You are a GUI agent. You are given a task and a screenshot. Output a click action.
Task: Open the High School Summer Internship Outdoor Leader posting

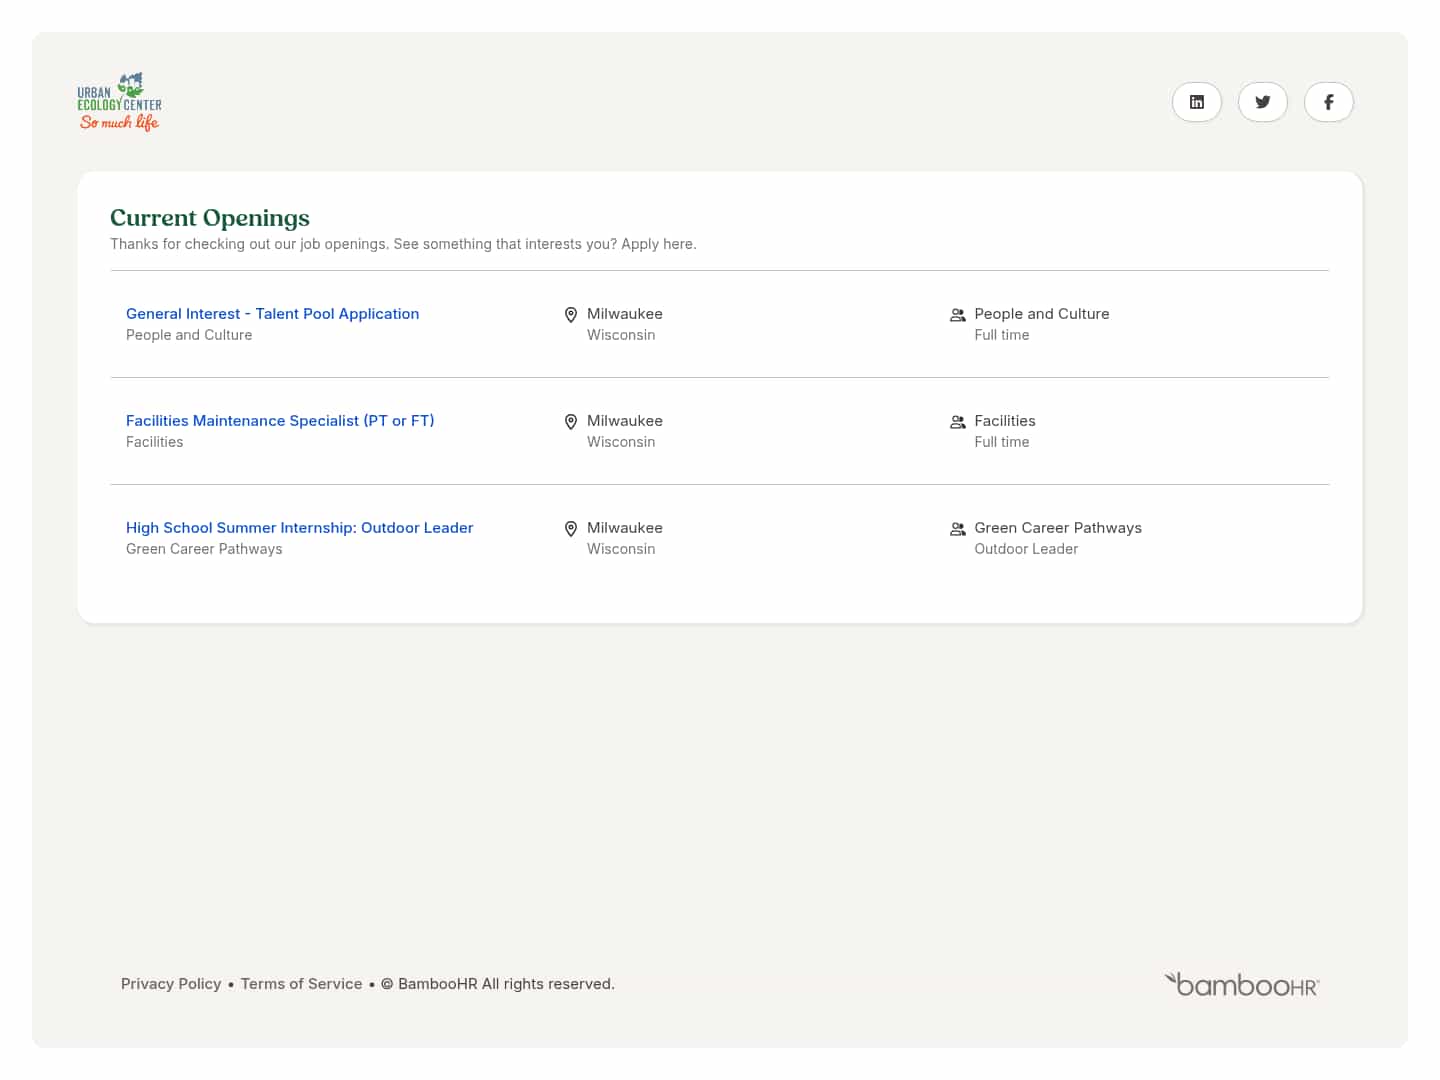click(299, 527)
